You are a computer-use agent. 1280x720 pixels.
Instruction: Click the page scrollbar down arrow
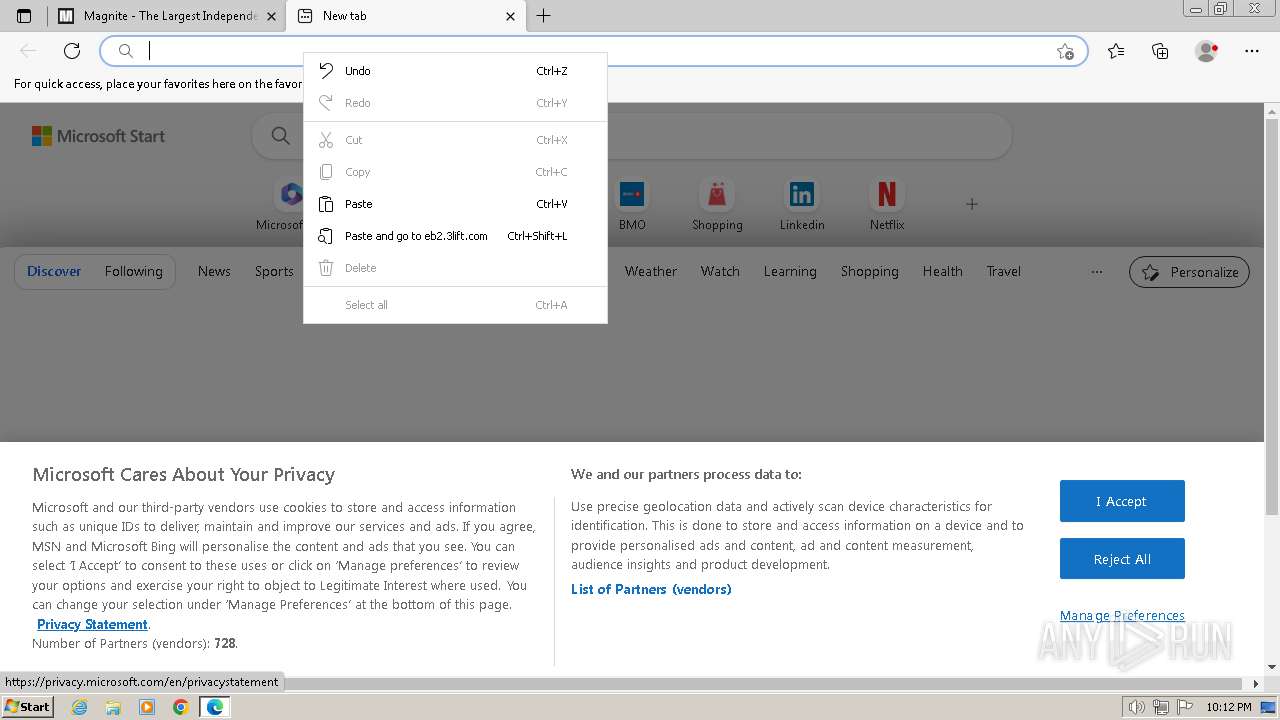1272,667
